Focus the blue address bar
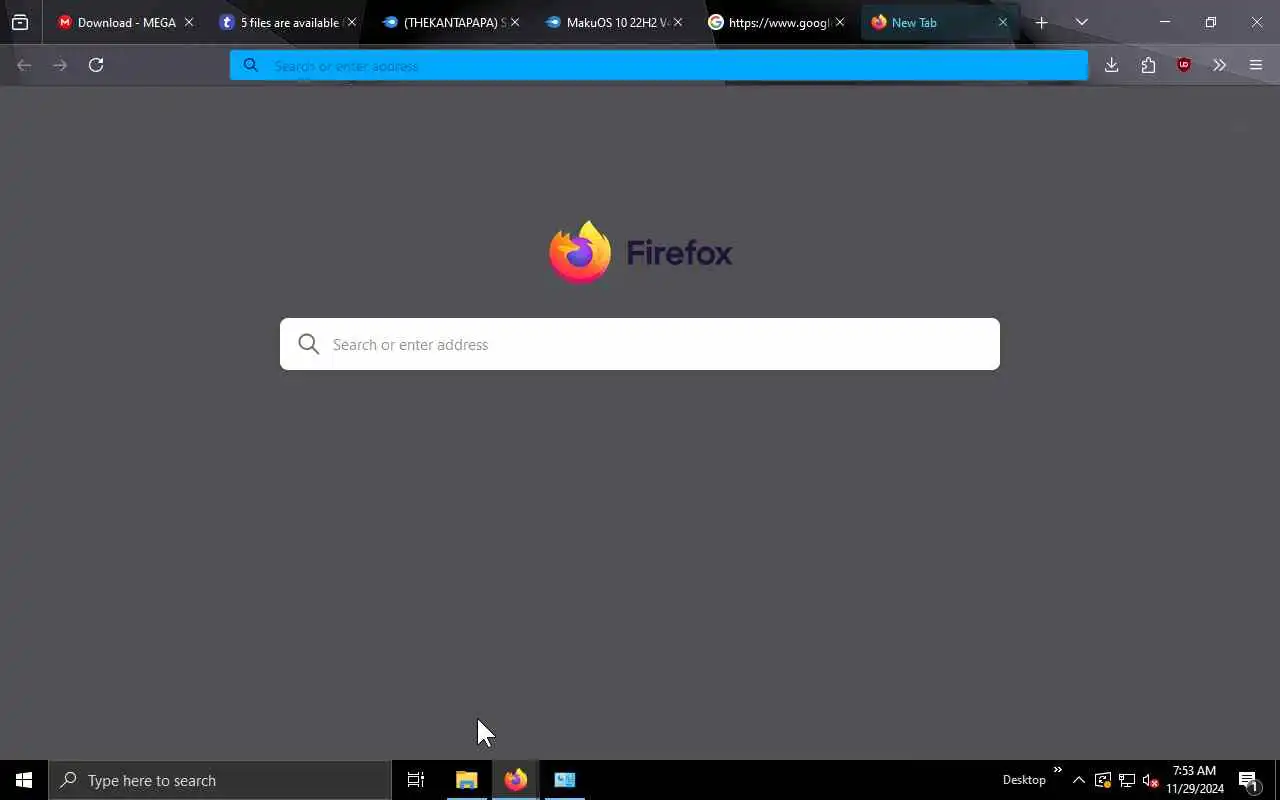The height and width of the screenshot is (800, 1280). click(x=659, y=65)
